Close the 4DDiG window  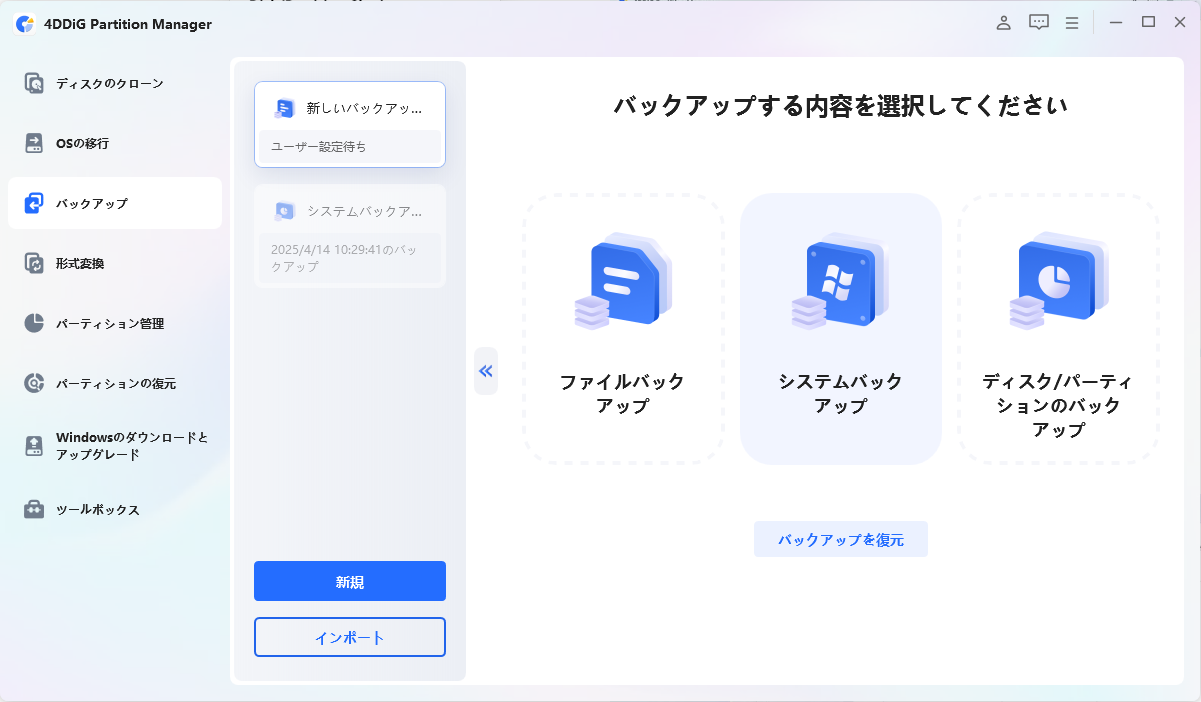tap(1179, 23)
